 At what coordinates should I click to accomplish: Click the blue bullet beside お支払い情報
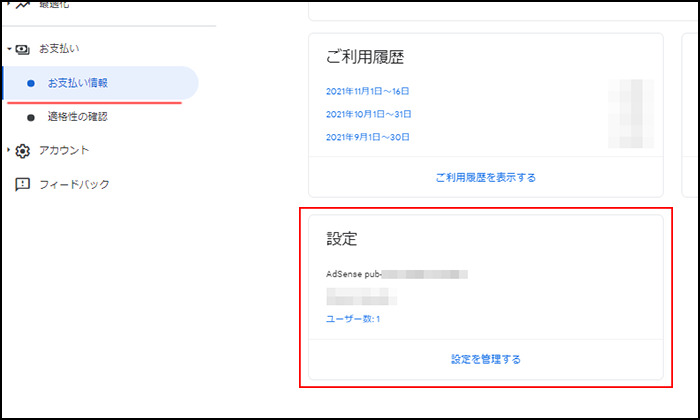(x=31, y=83)
